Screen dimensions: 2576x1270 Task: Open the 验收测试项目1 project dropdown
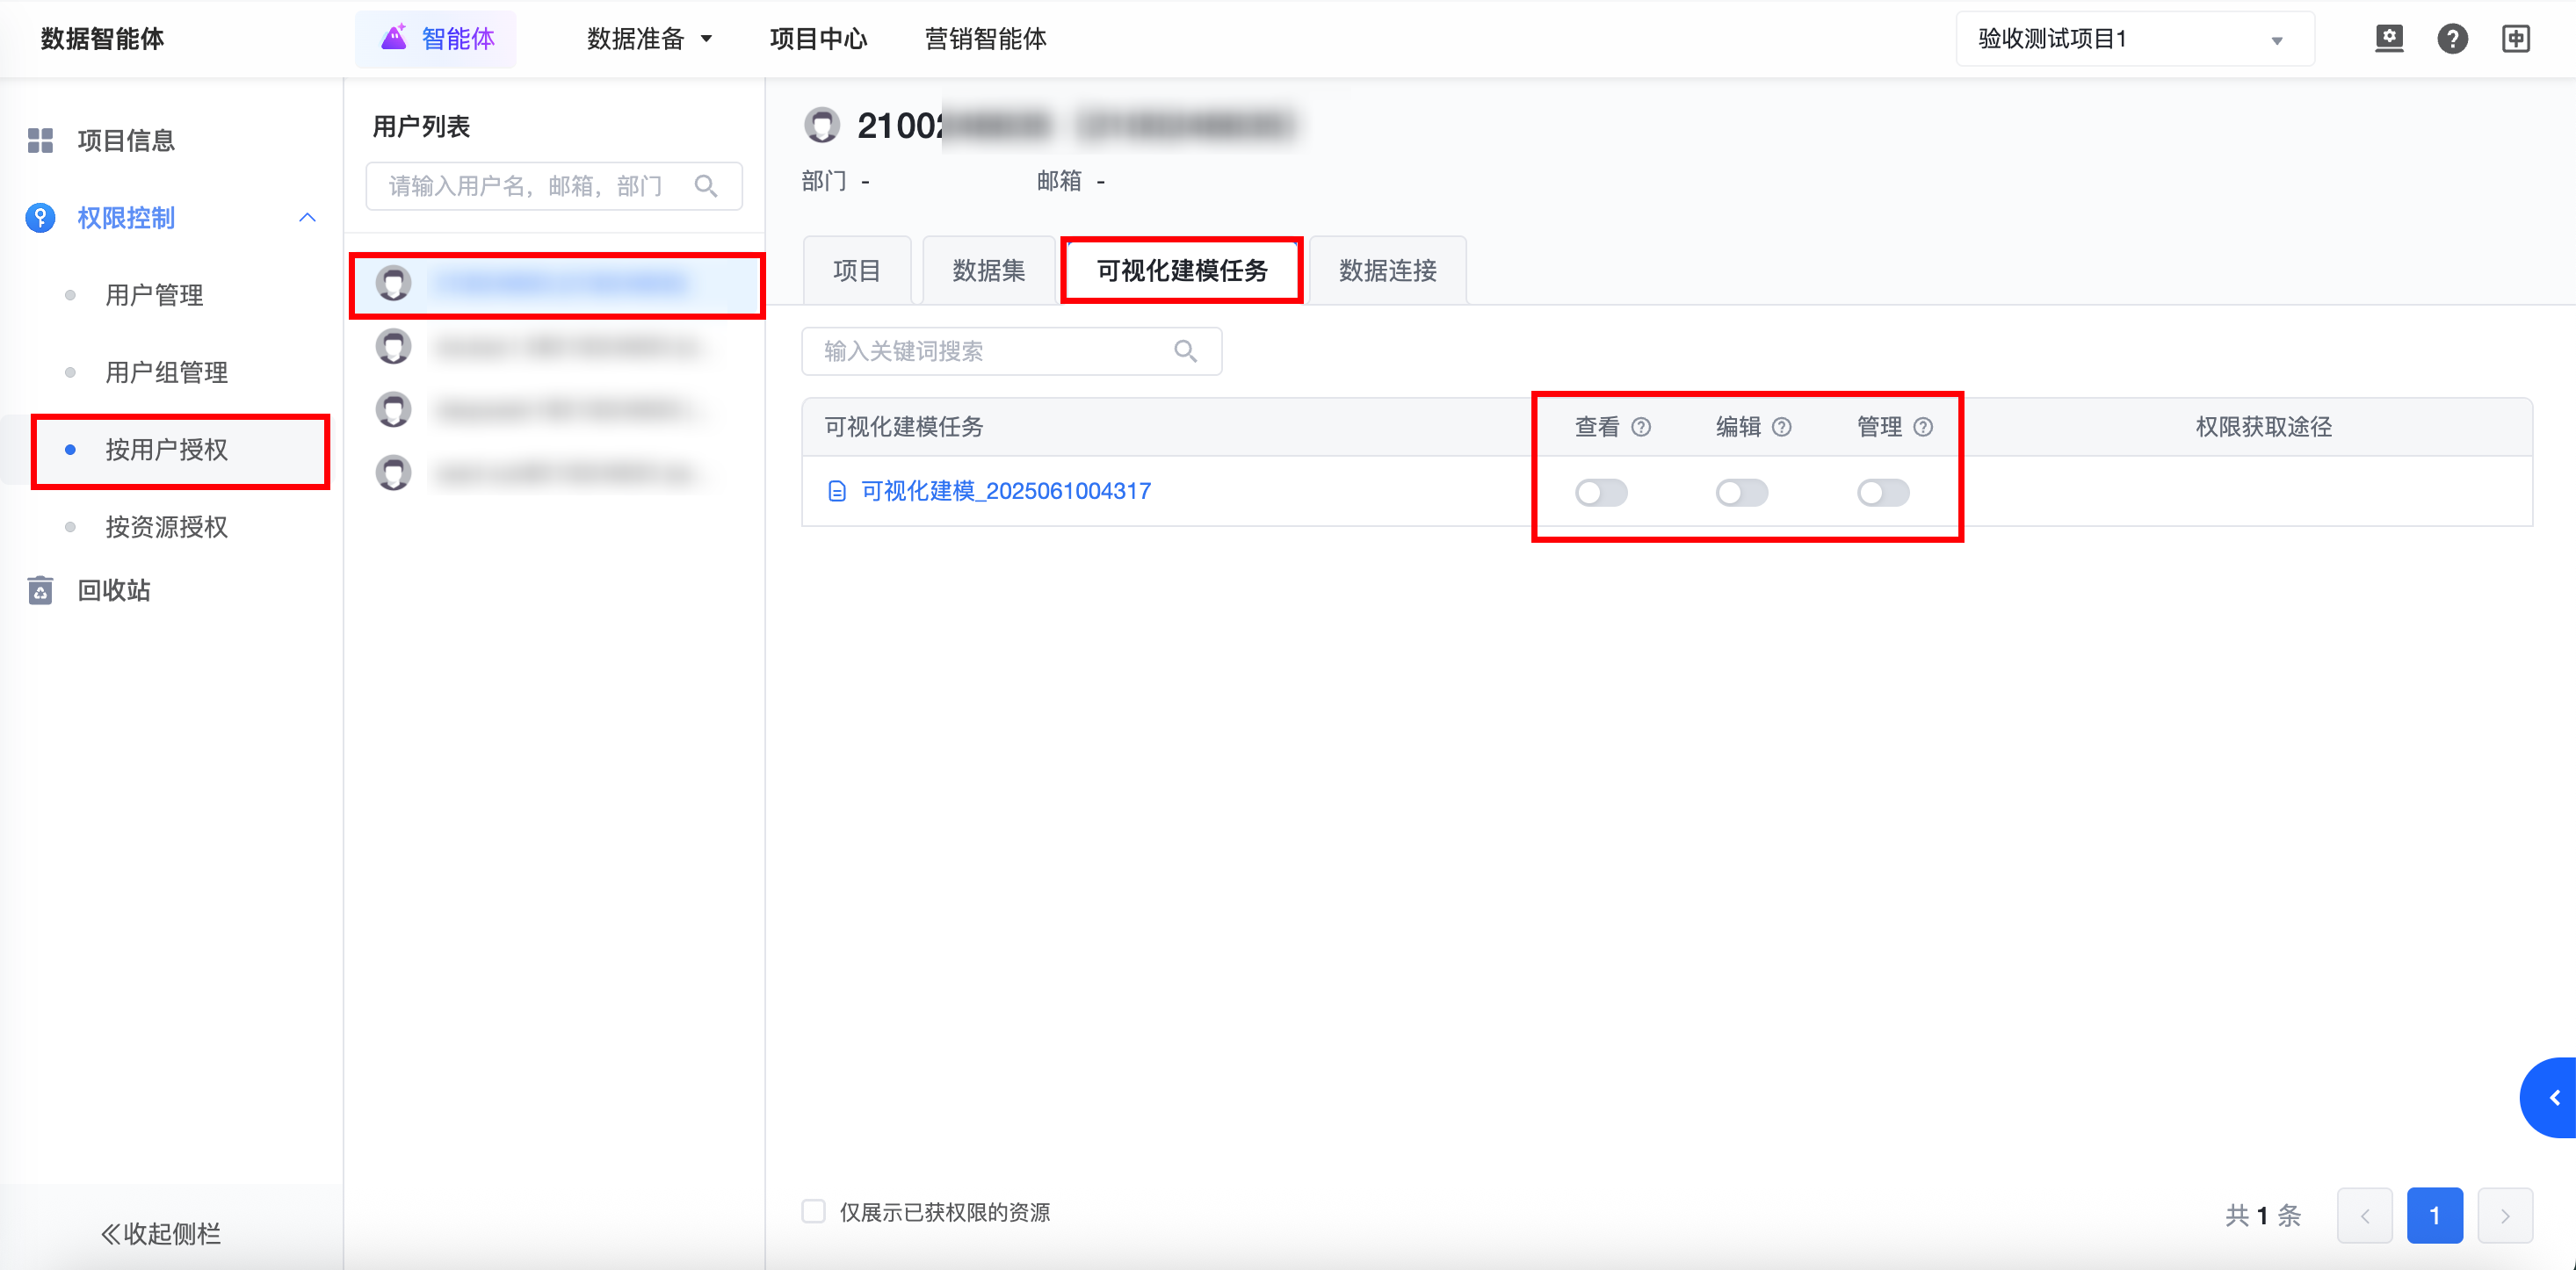coord(2134,39)
